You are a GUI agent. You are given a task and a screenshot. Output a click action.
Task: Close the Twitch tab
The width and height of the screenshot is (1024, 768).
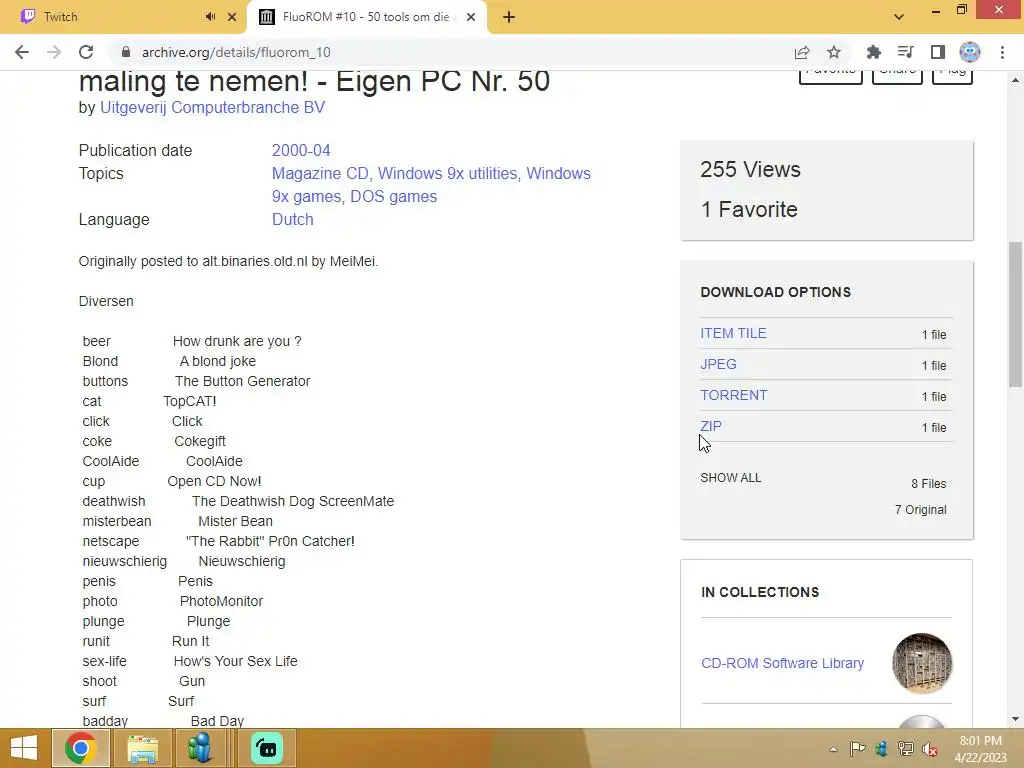pos(232,17)
